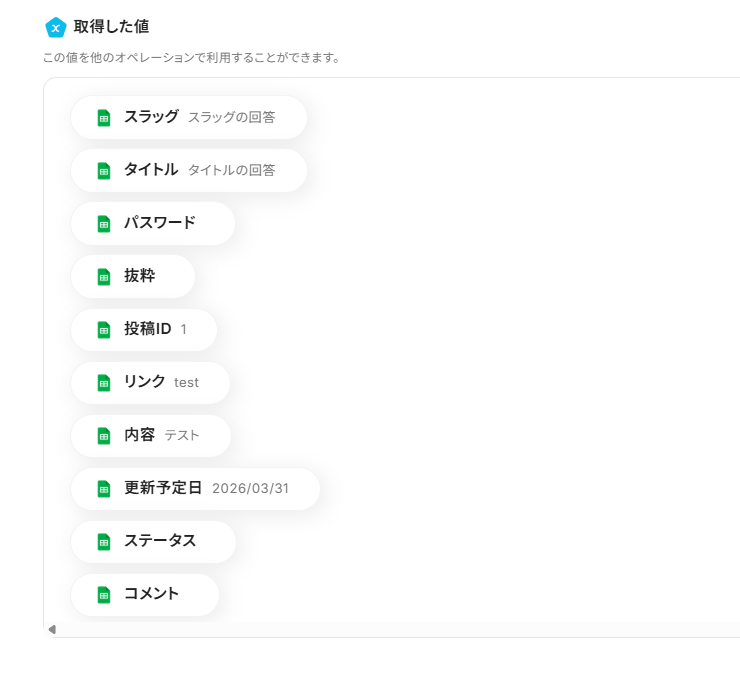Click the Sheets icon beside ステータス
This screenshot has width=740, height=681.
pos(103,542)
